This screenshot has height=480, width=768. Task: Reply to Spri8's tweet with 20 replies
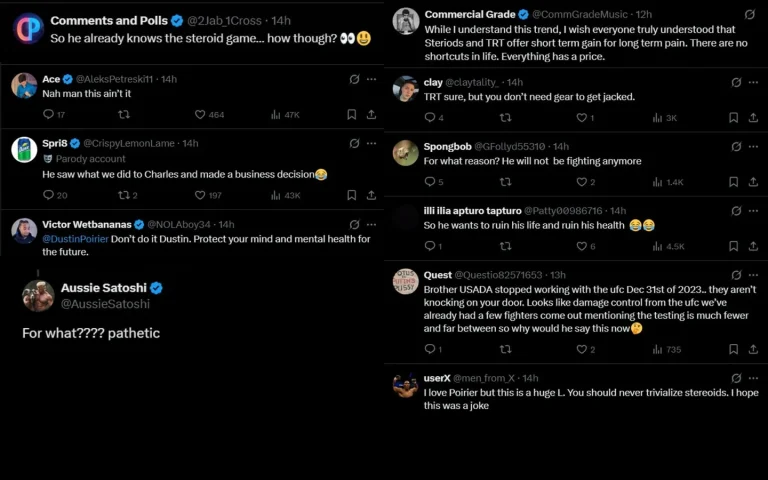(x=48, y=195)
